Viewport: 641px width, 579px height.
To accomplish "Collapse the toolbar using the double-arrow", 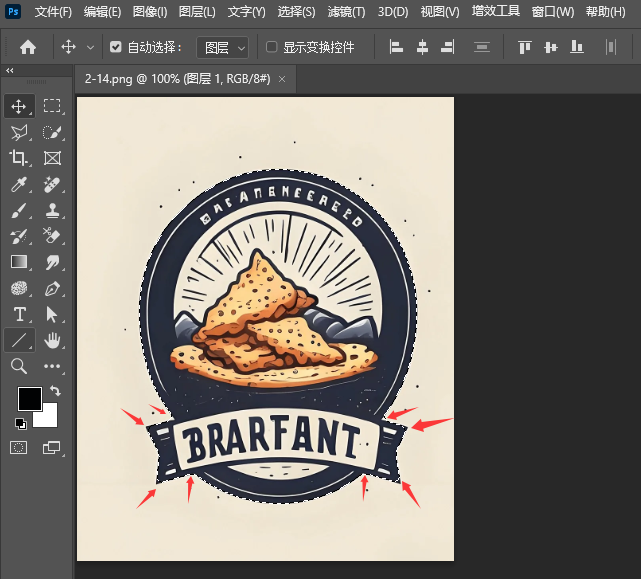I will 9,71.
